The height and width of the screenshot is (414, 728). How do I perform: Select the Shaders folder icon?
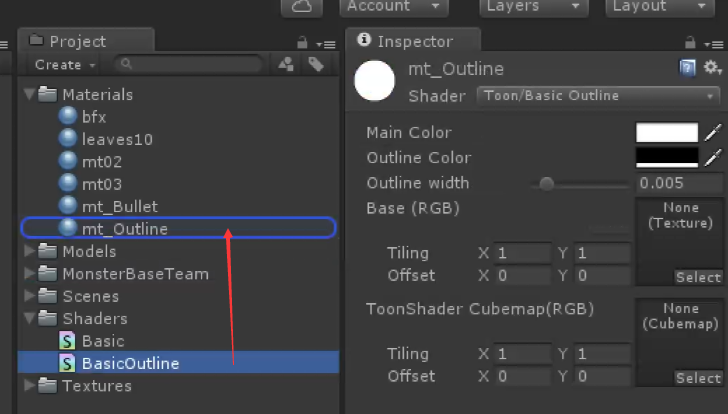47,318
